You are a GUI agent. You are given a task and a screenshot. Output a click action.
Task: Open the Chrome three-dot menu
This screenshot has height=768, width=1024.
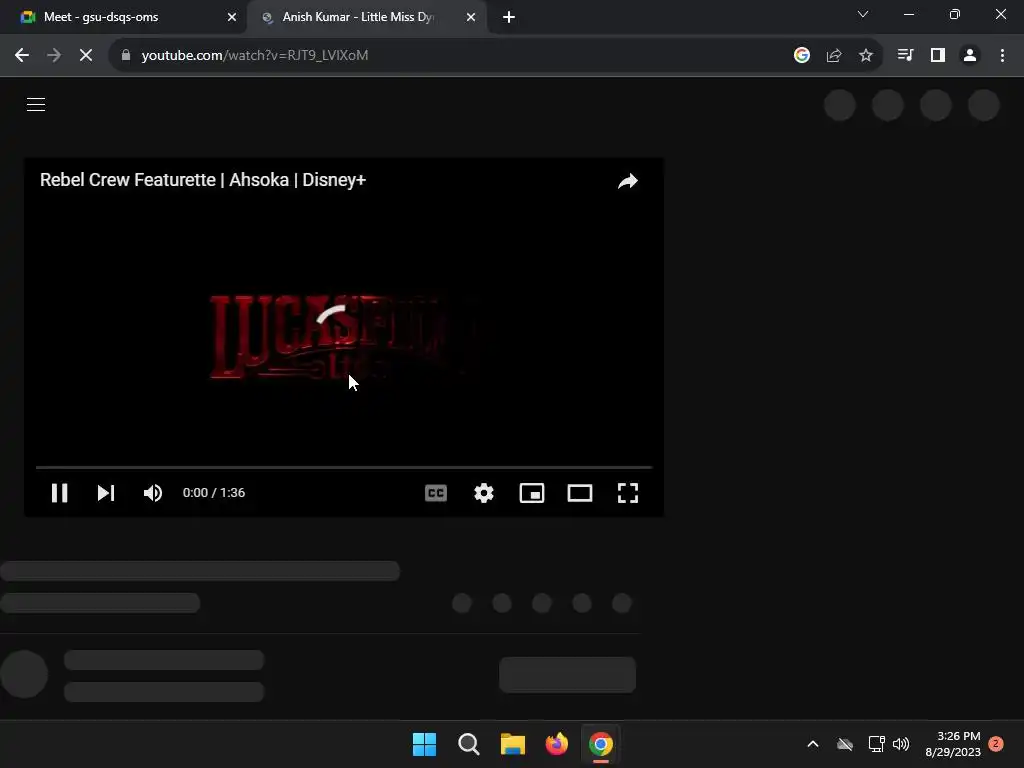pos(1002,56)
